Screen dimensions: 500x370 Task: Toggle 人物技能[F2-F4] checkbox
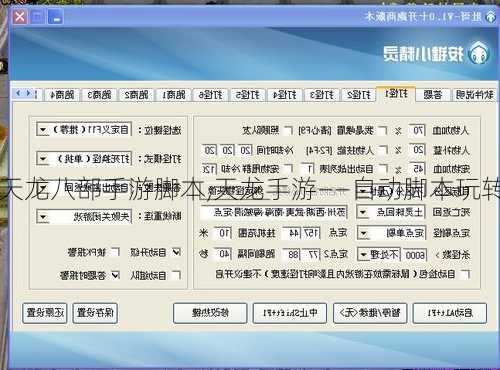point(383,150)
